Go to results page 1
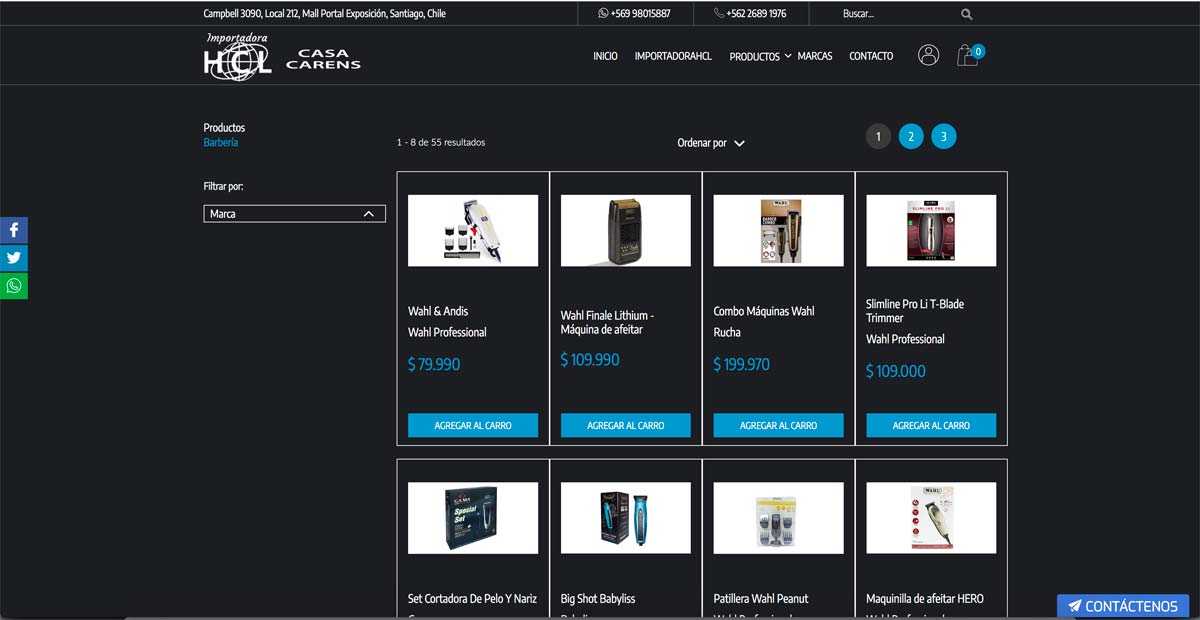 (x=878, y=136)
